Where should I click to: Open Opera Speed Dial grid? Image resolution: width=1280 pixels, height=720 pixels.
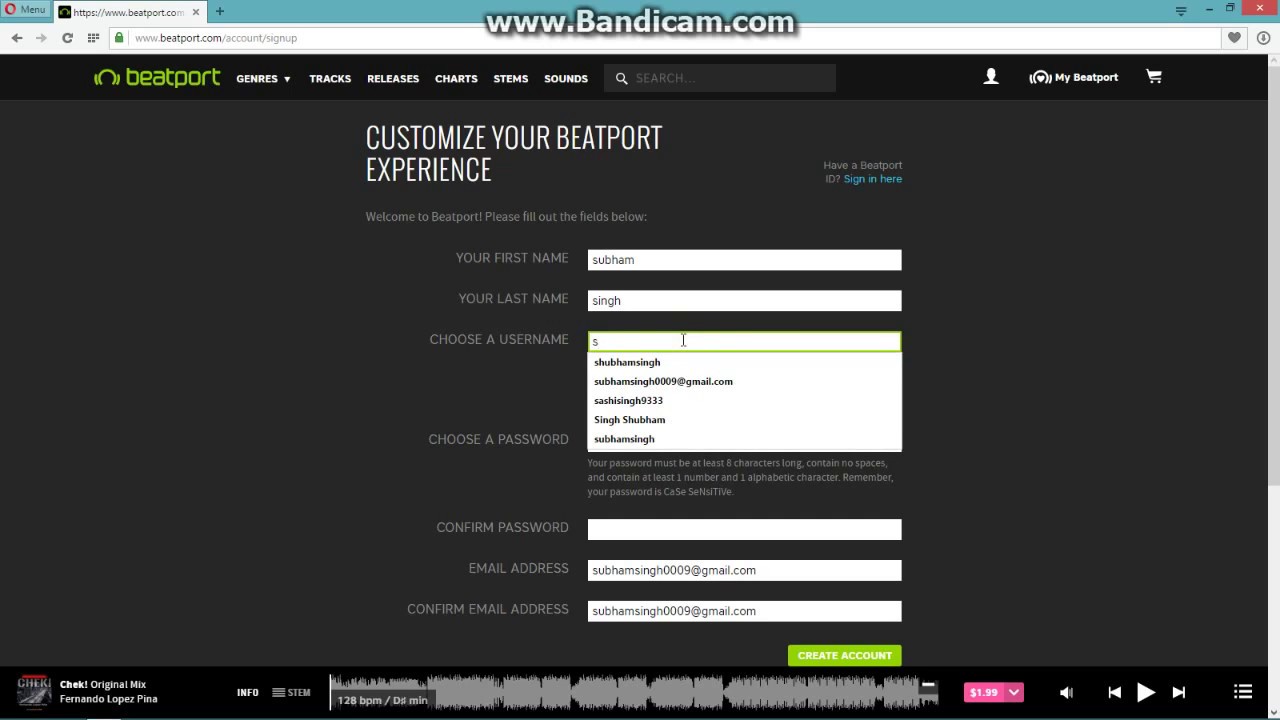point(93,38)
